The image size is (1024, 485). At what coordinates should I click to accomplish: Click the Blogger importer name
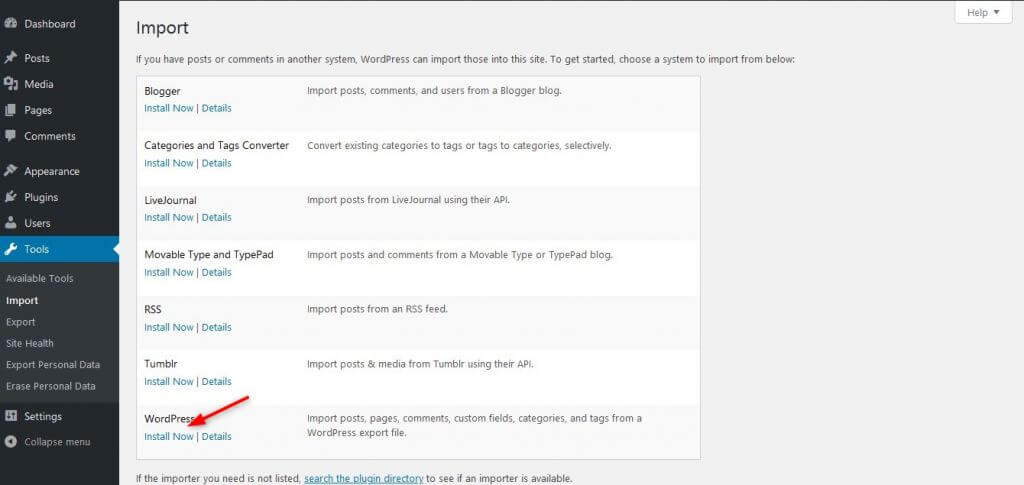162,91
